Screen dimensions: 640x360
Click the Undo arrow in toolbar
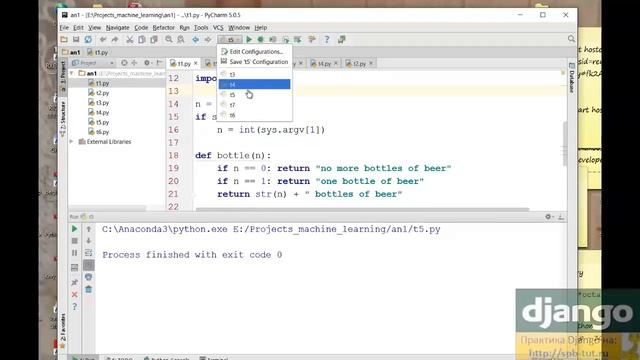103,40
